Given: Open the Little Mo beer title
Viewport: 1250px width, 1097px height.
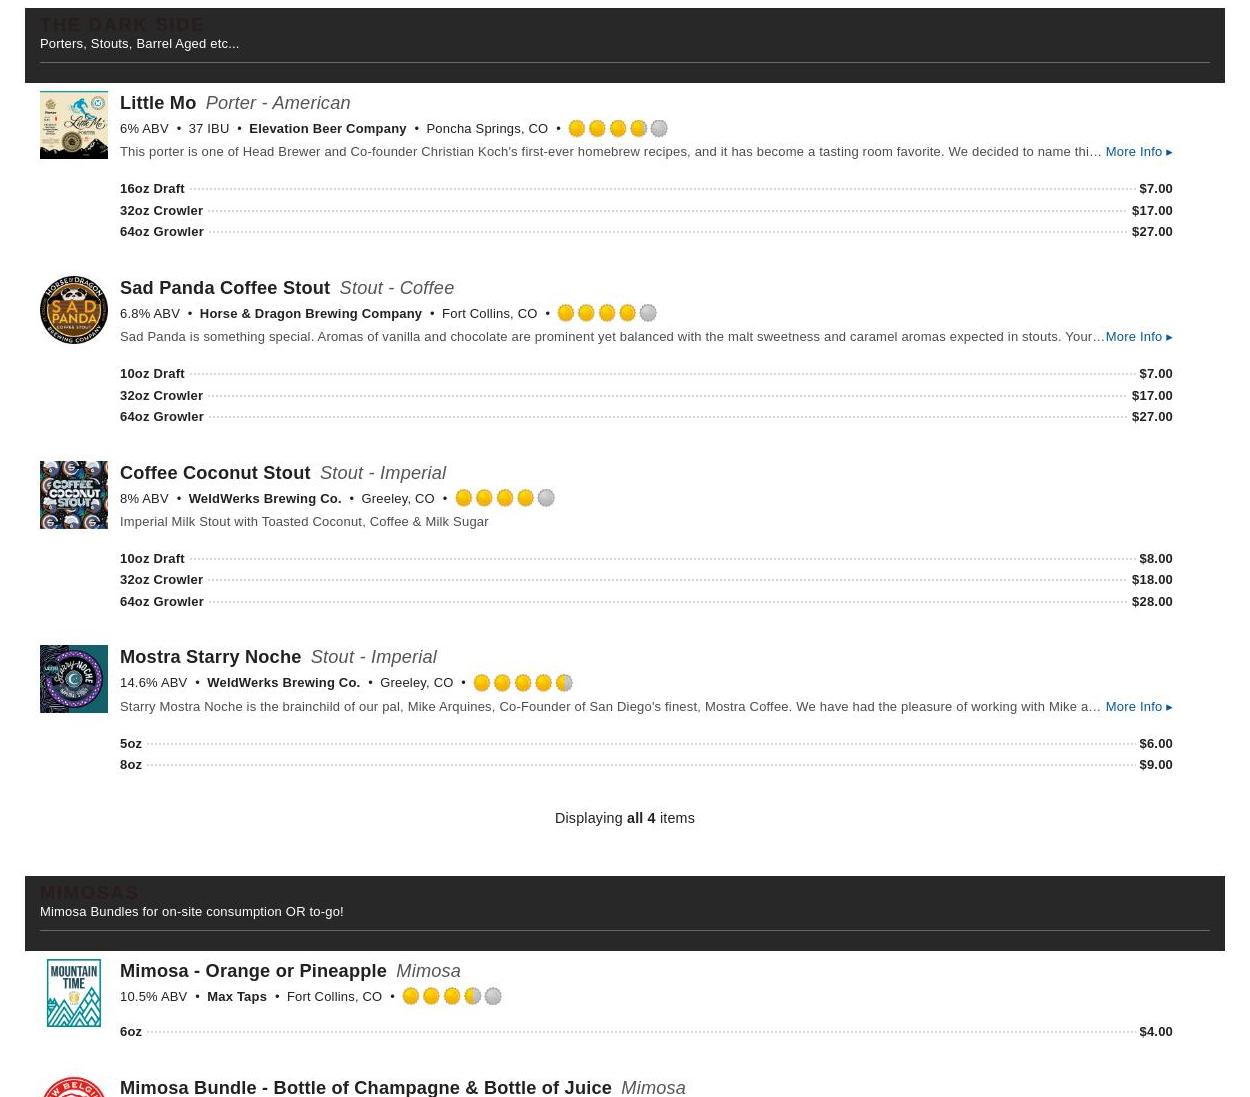Looking at the screenshot, I should [x=158, y=103].
